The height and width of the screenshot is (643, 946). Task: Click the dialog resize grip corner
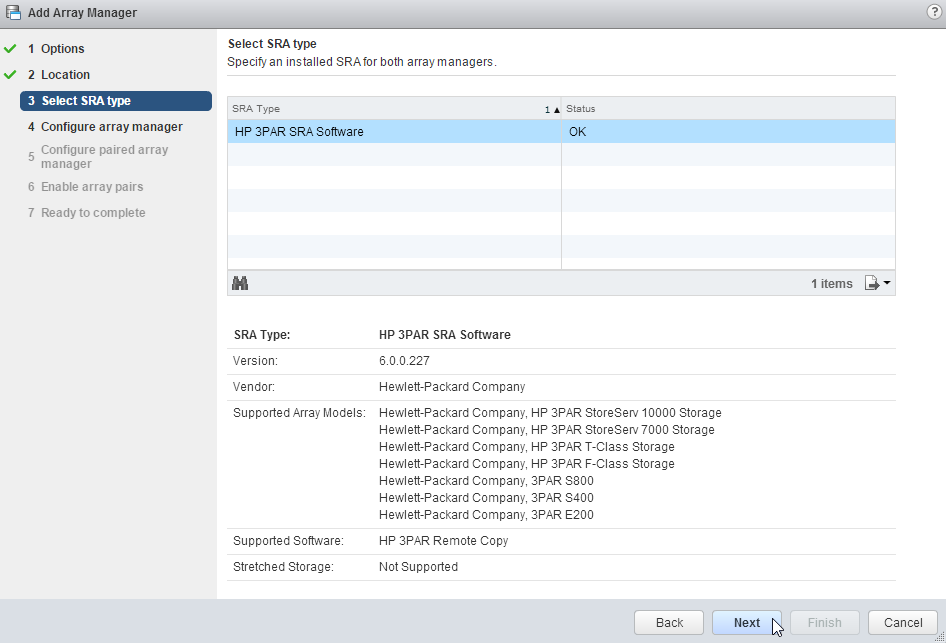pyautogui.click(x=939, y=636)
